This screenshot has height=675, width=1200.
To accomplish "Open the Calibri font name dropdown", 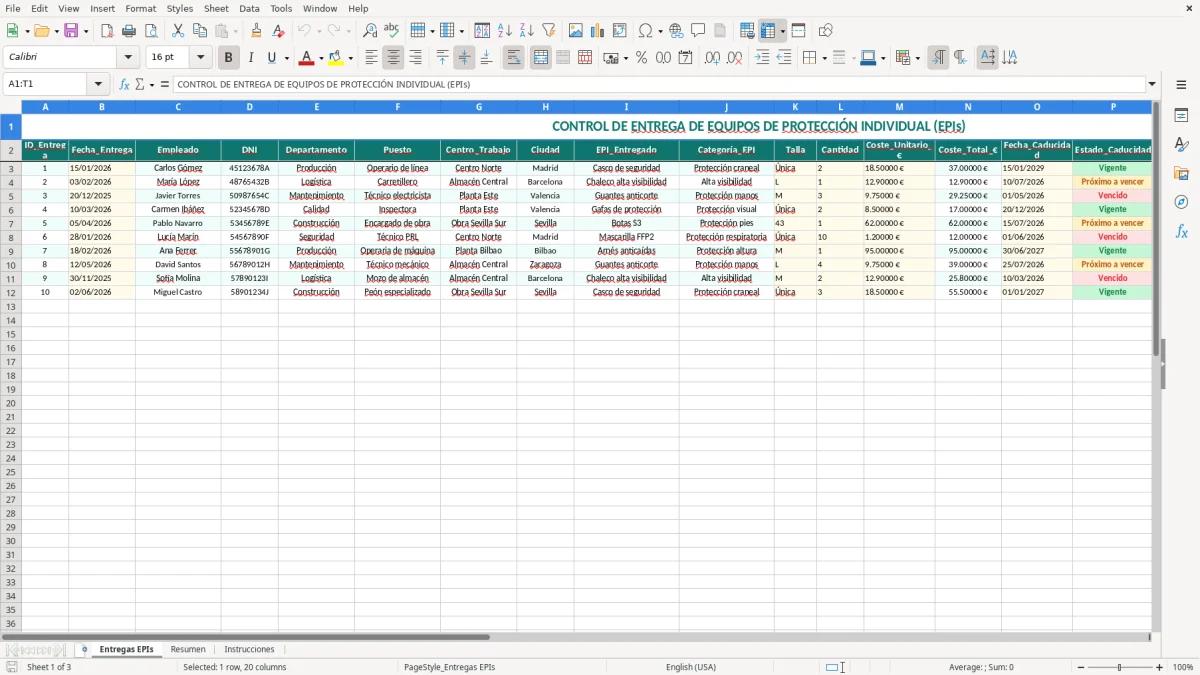I will 128,58.
